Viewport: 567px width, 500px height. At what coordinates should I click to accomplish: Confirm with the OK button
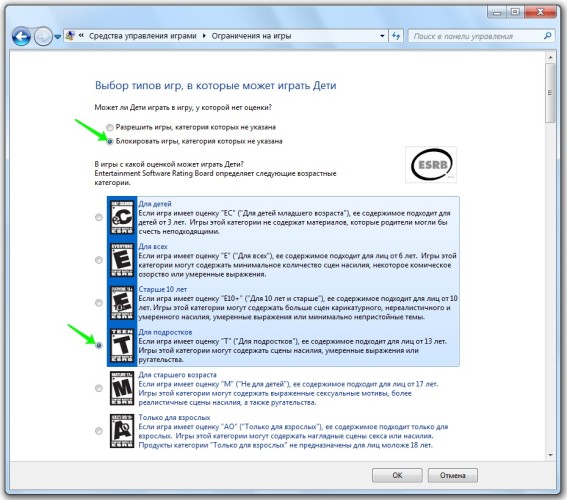pyautogui.click(x=397, y=475)
